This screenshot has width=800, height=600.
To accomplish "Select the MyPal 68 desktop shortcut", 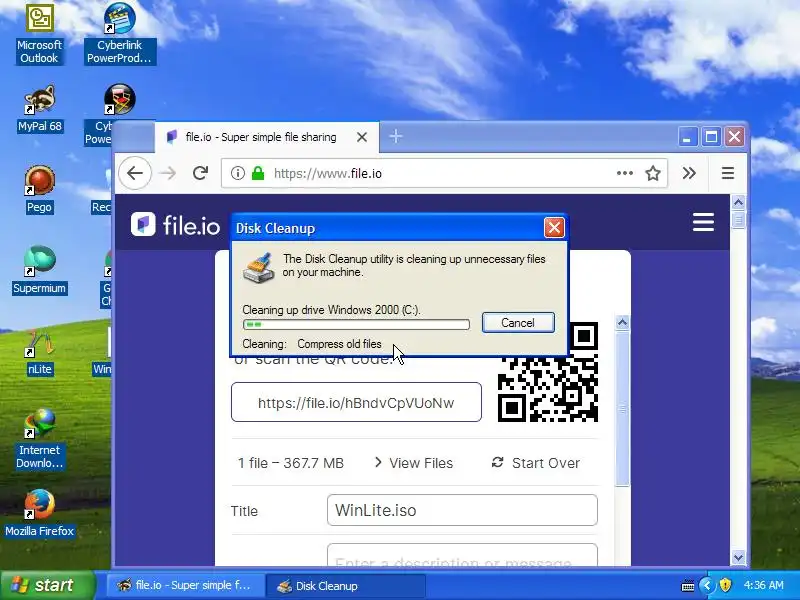I will (x=39, y=109).
